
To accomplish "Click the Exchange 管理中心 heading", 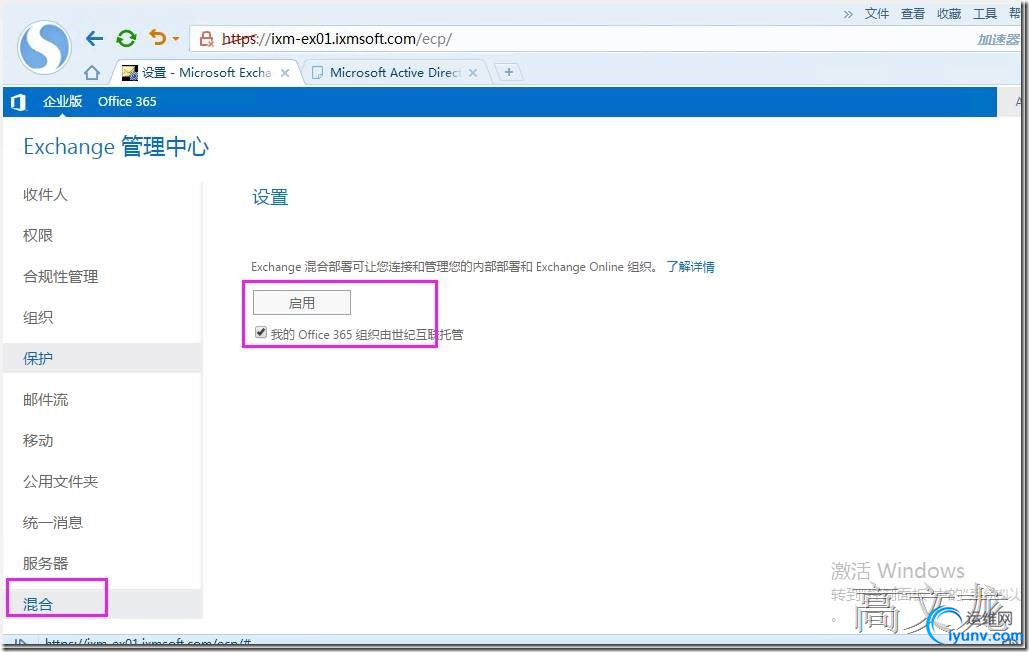I will (116, 146).
